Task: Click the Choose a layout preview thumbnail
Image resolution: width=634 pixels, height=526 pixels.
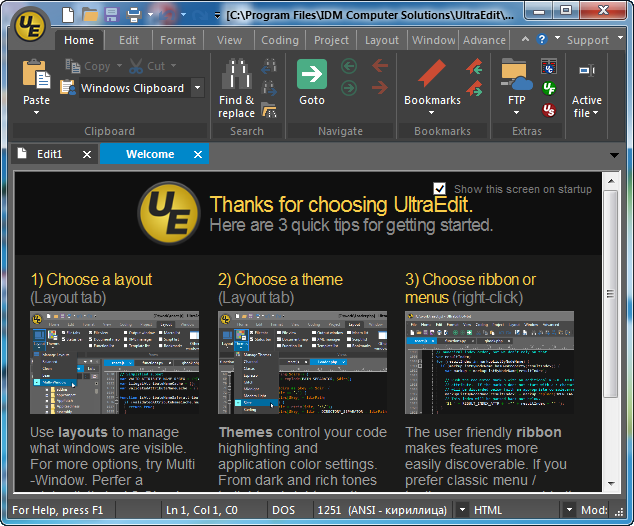Action: [x=114, y=362]
